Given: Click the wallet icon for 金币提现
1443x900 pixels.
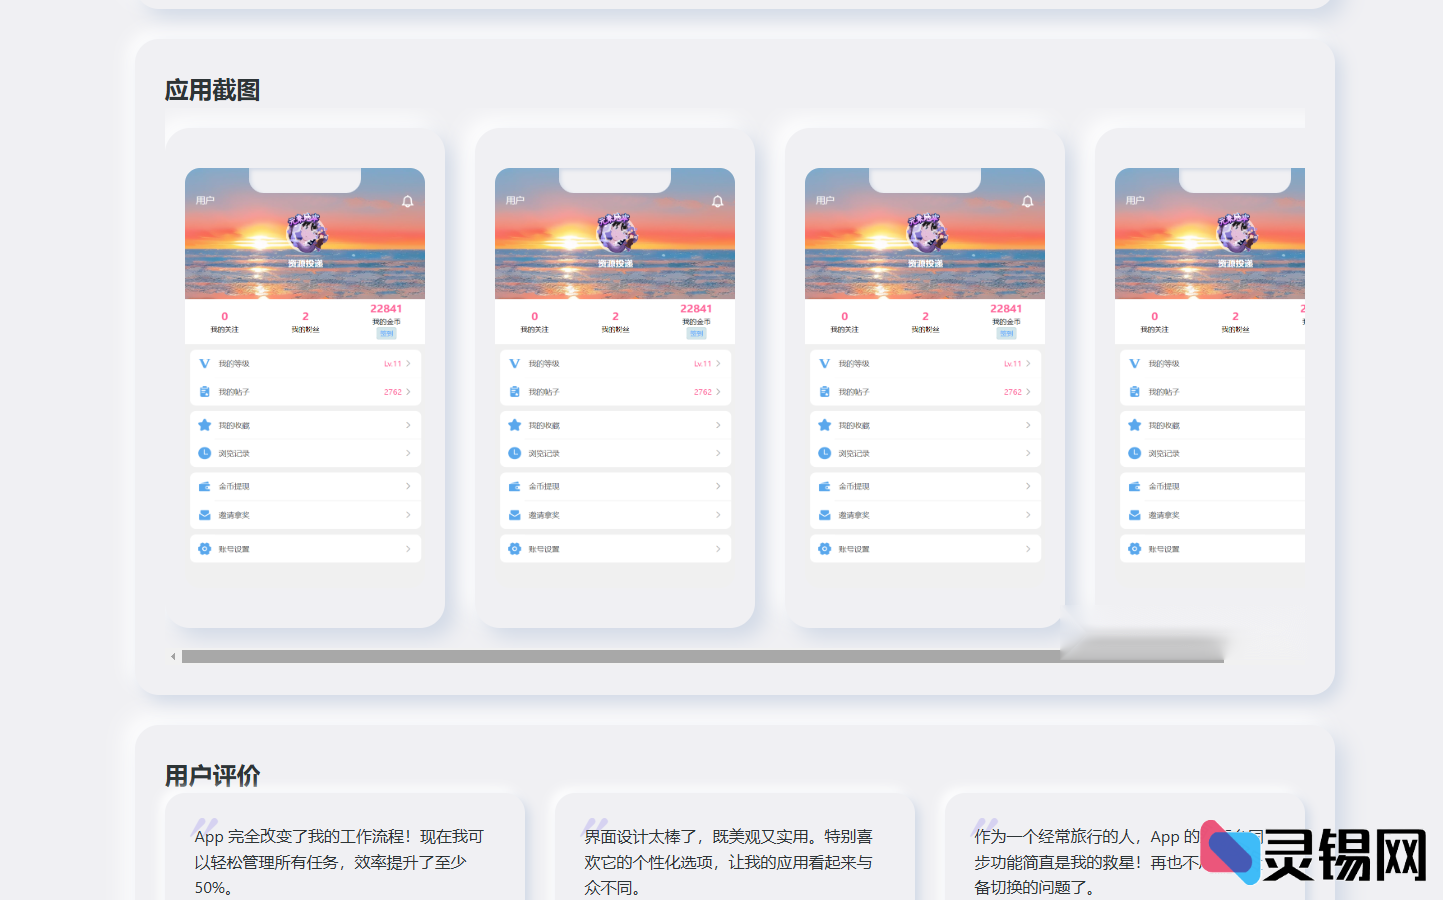Looking at the screenshot, I should [203, 486].
